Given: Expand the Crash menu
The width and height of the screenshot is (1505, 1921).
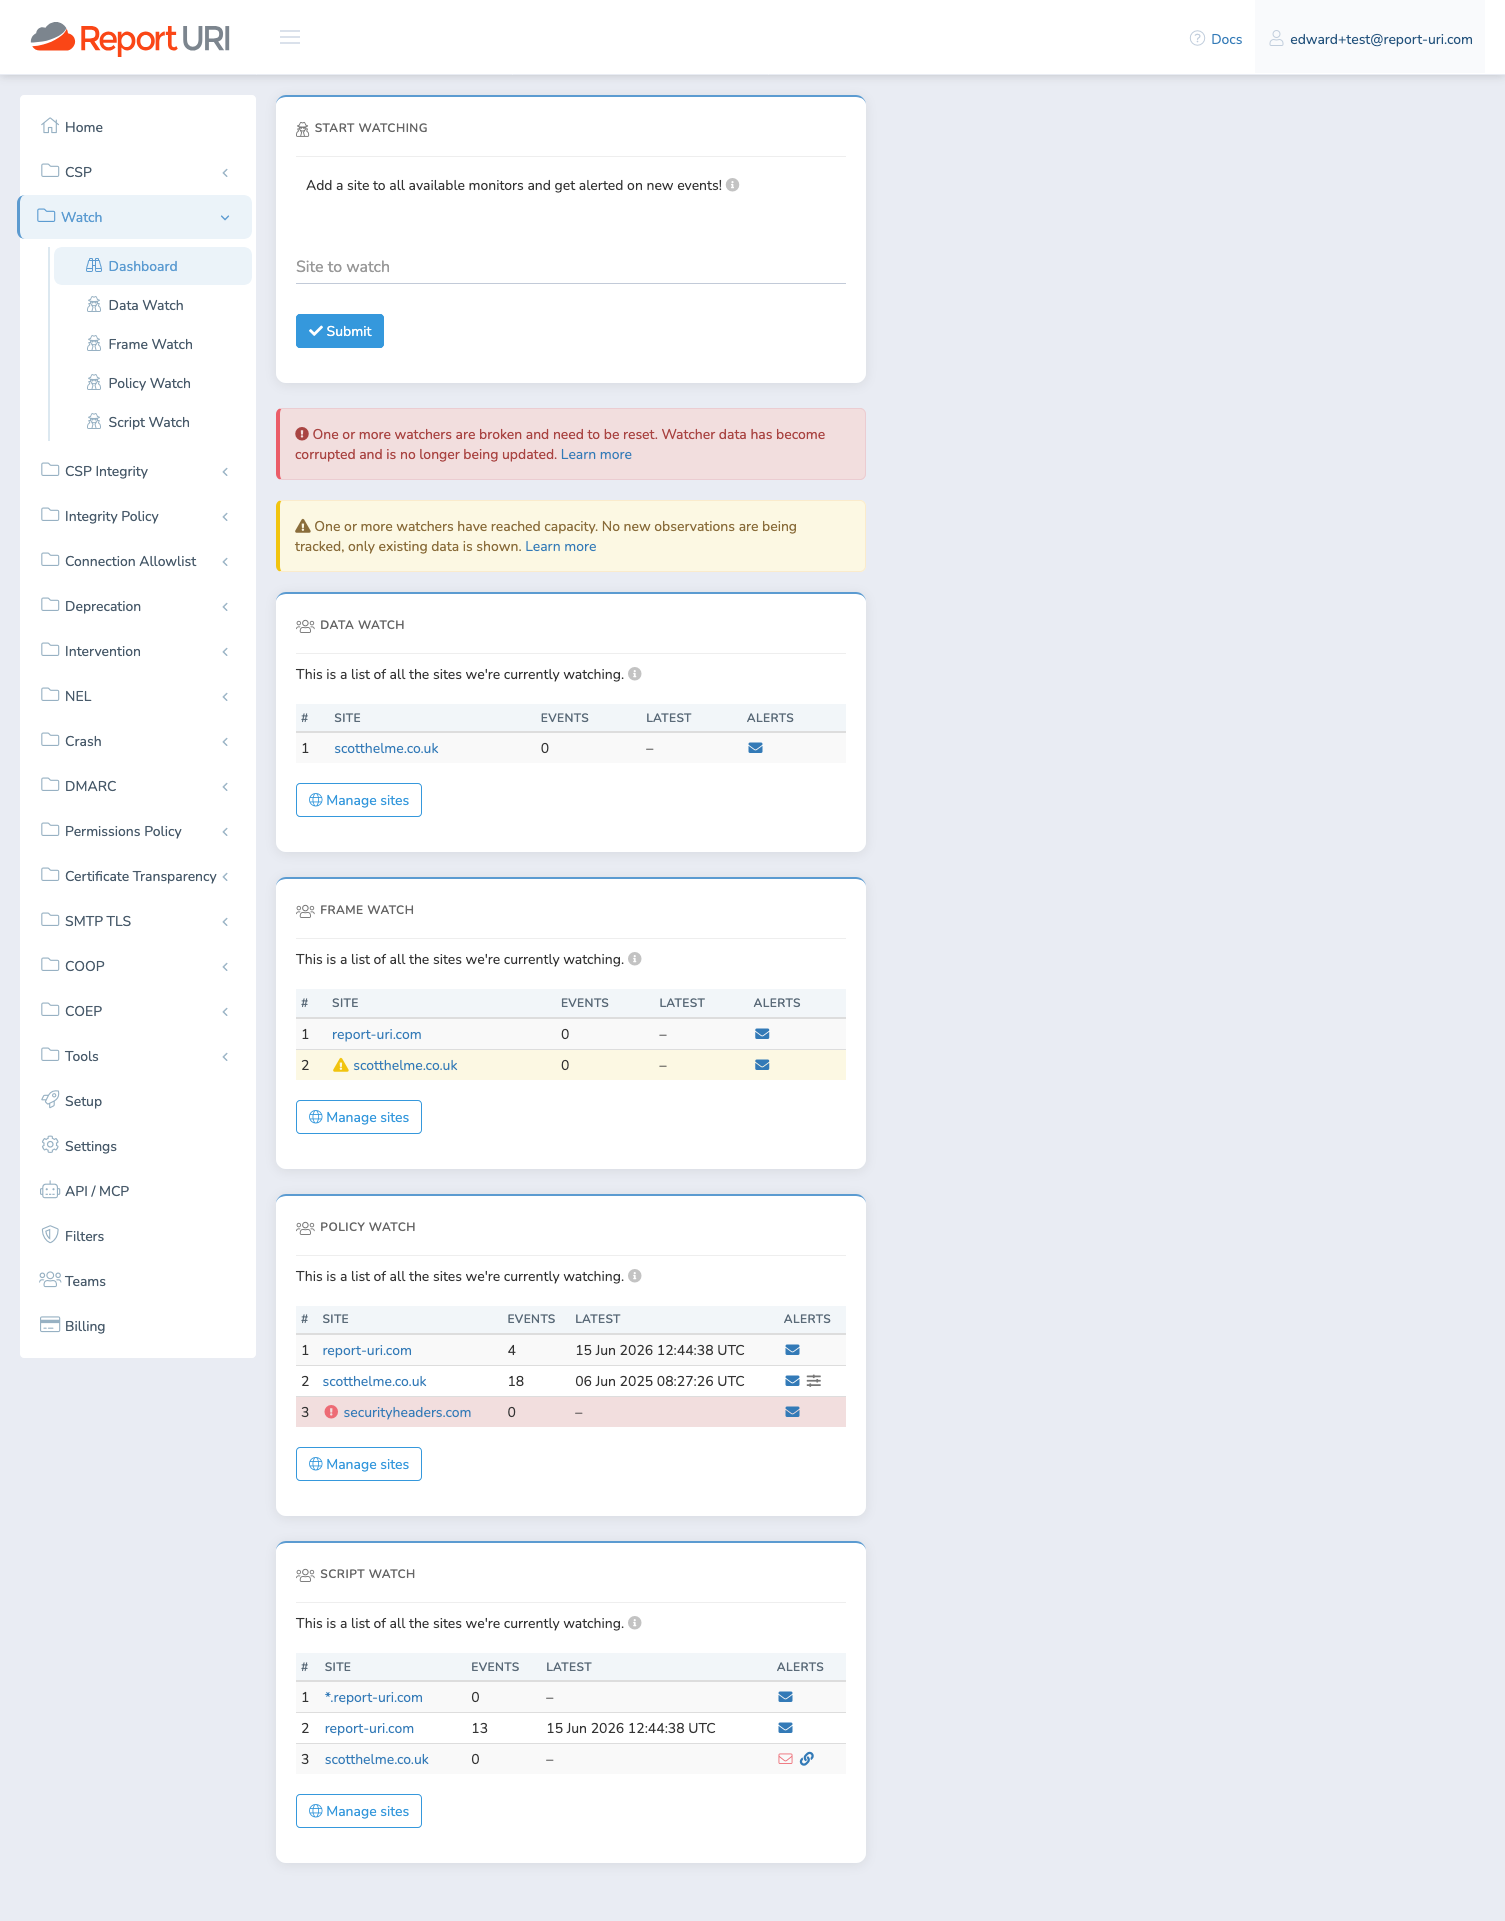Looking at the screenshot, I should 138,741.
